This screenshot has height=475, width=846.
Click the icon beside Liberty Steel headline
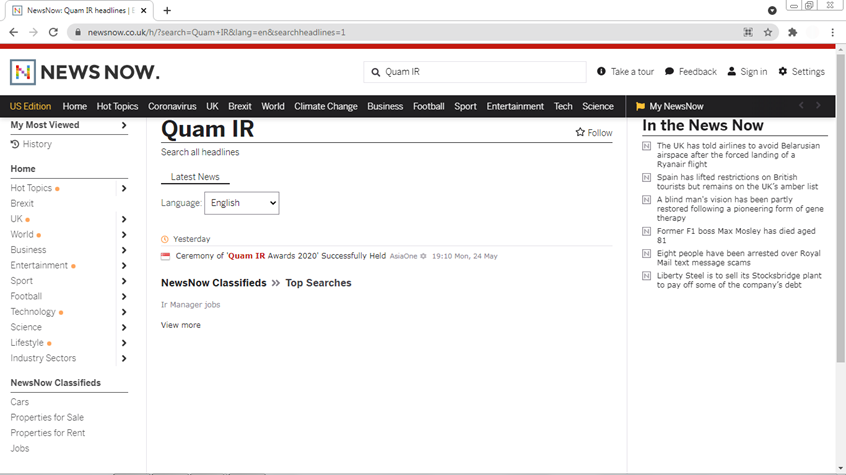click(x=646, y=276)
